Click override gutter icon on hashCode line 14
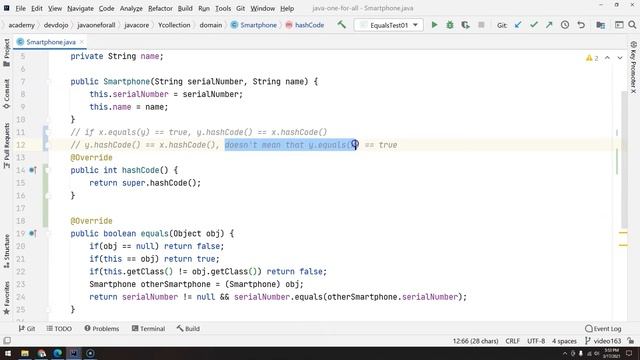This screenshot has width=640, height=360. 33,170
